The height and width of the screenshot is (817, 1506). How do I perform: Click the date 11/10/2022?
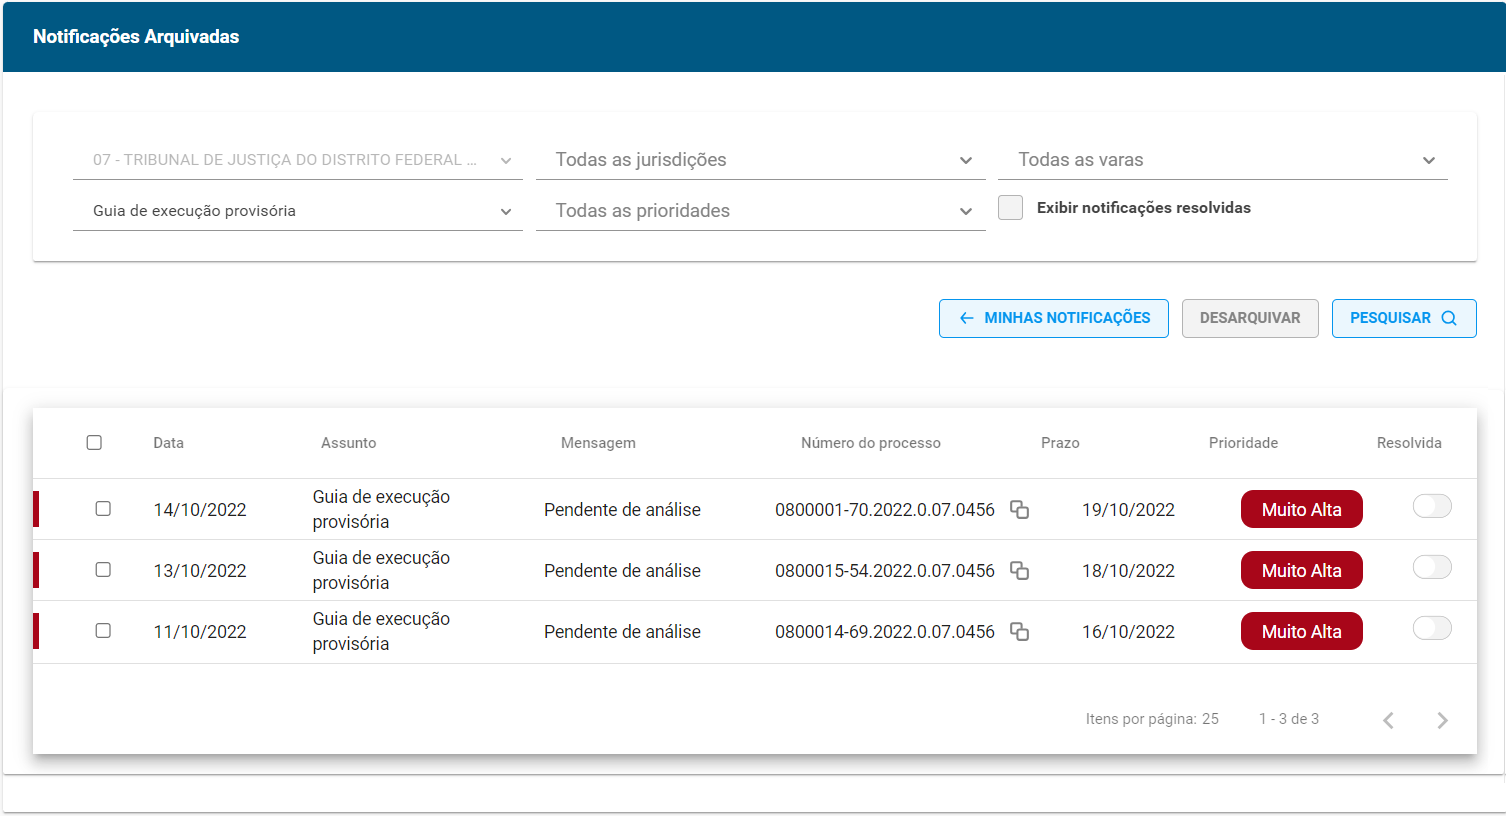[200, 632]
